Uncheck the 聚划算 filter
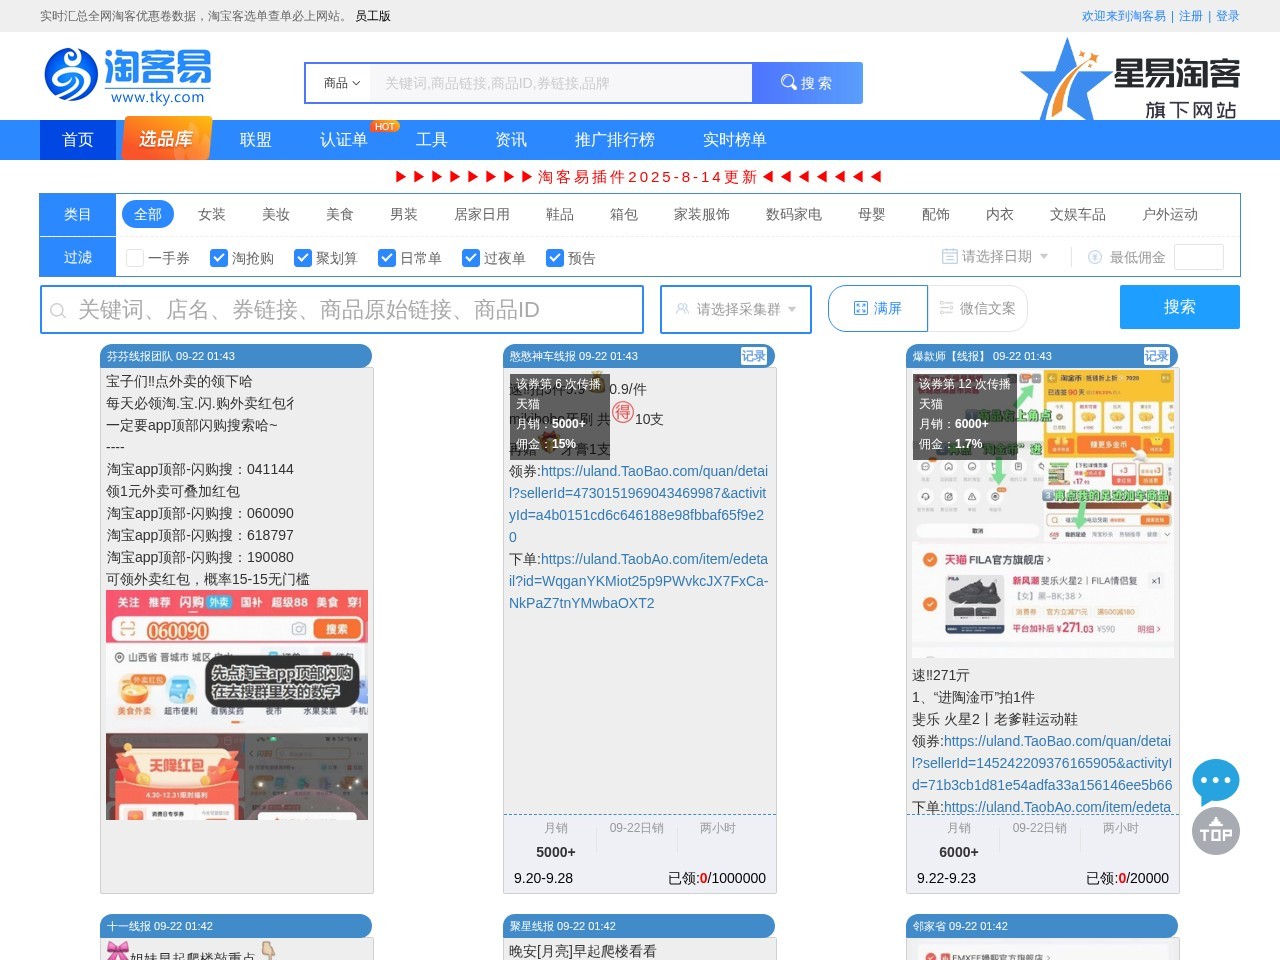The image size is (1280, 960). [x=303, y=258]
